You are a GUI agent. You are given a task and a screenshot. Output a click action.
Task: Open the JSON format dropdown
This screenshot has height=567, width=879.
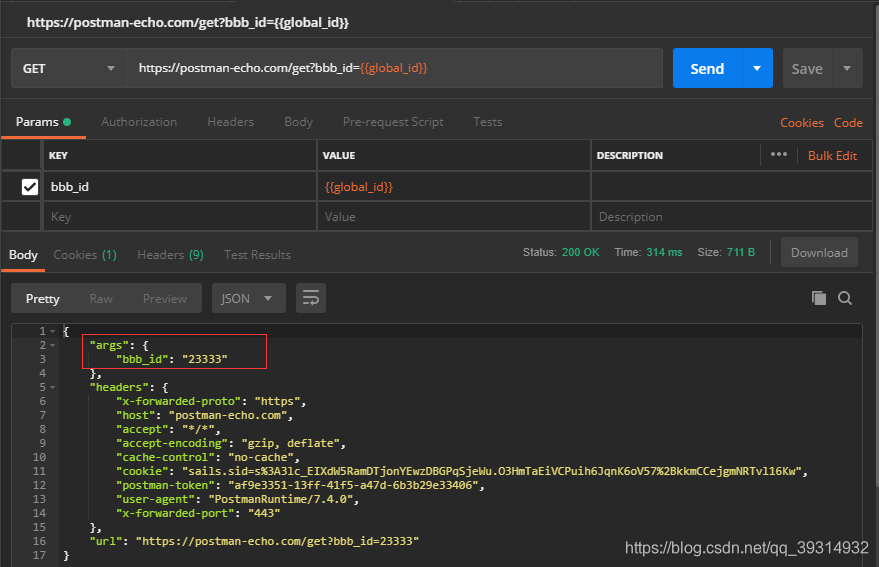[248, 298]
